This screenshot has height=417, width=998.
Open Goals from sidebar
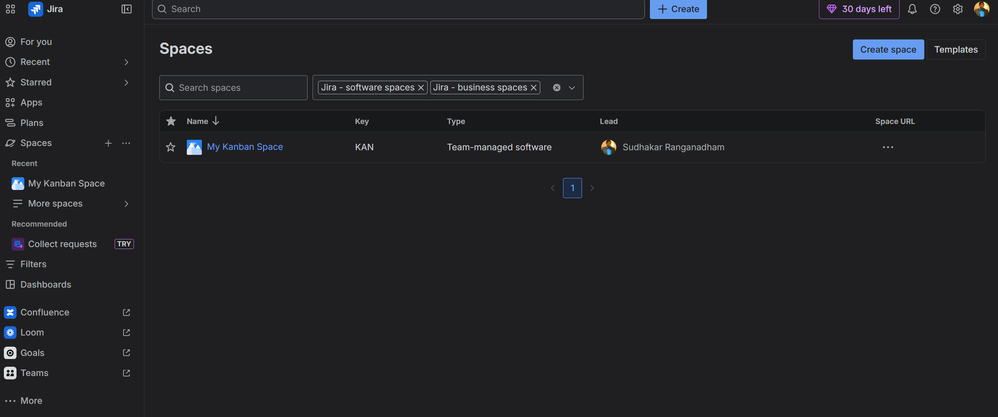(32, 353)
